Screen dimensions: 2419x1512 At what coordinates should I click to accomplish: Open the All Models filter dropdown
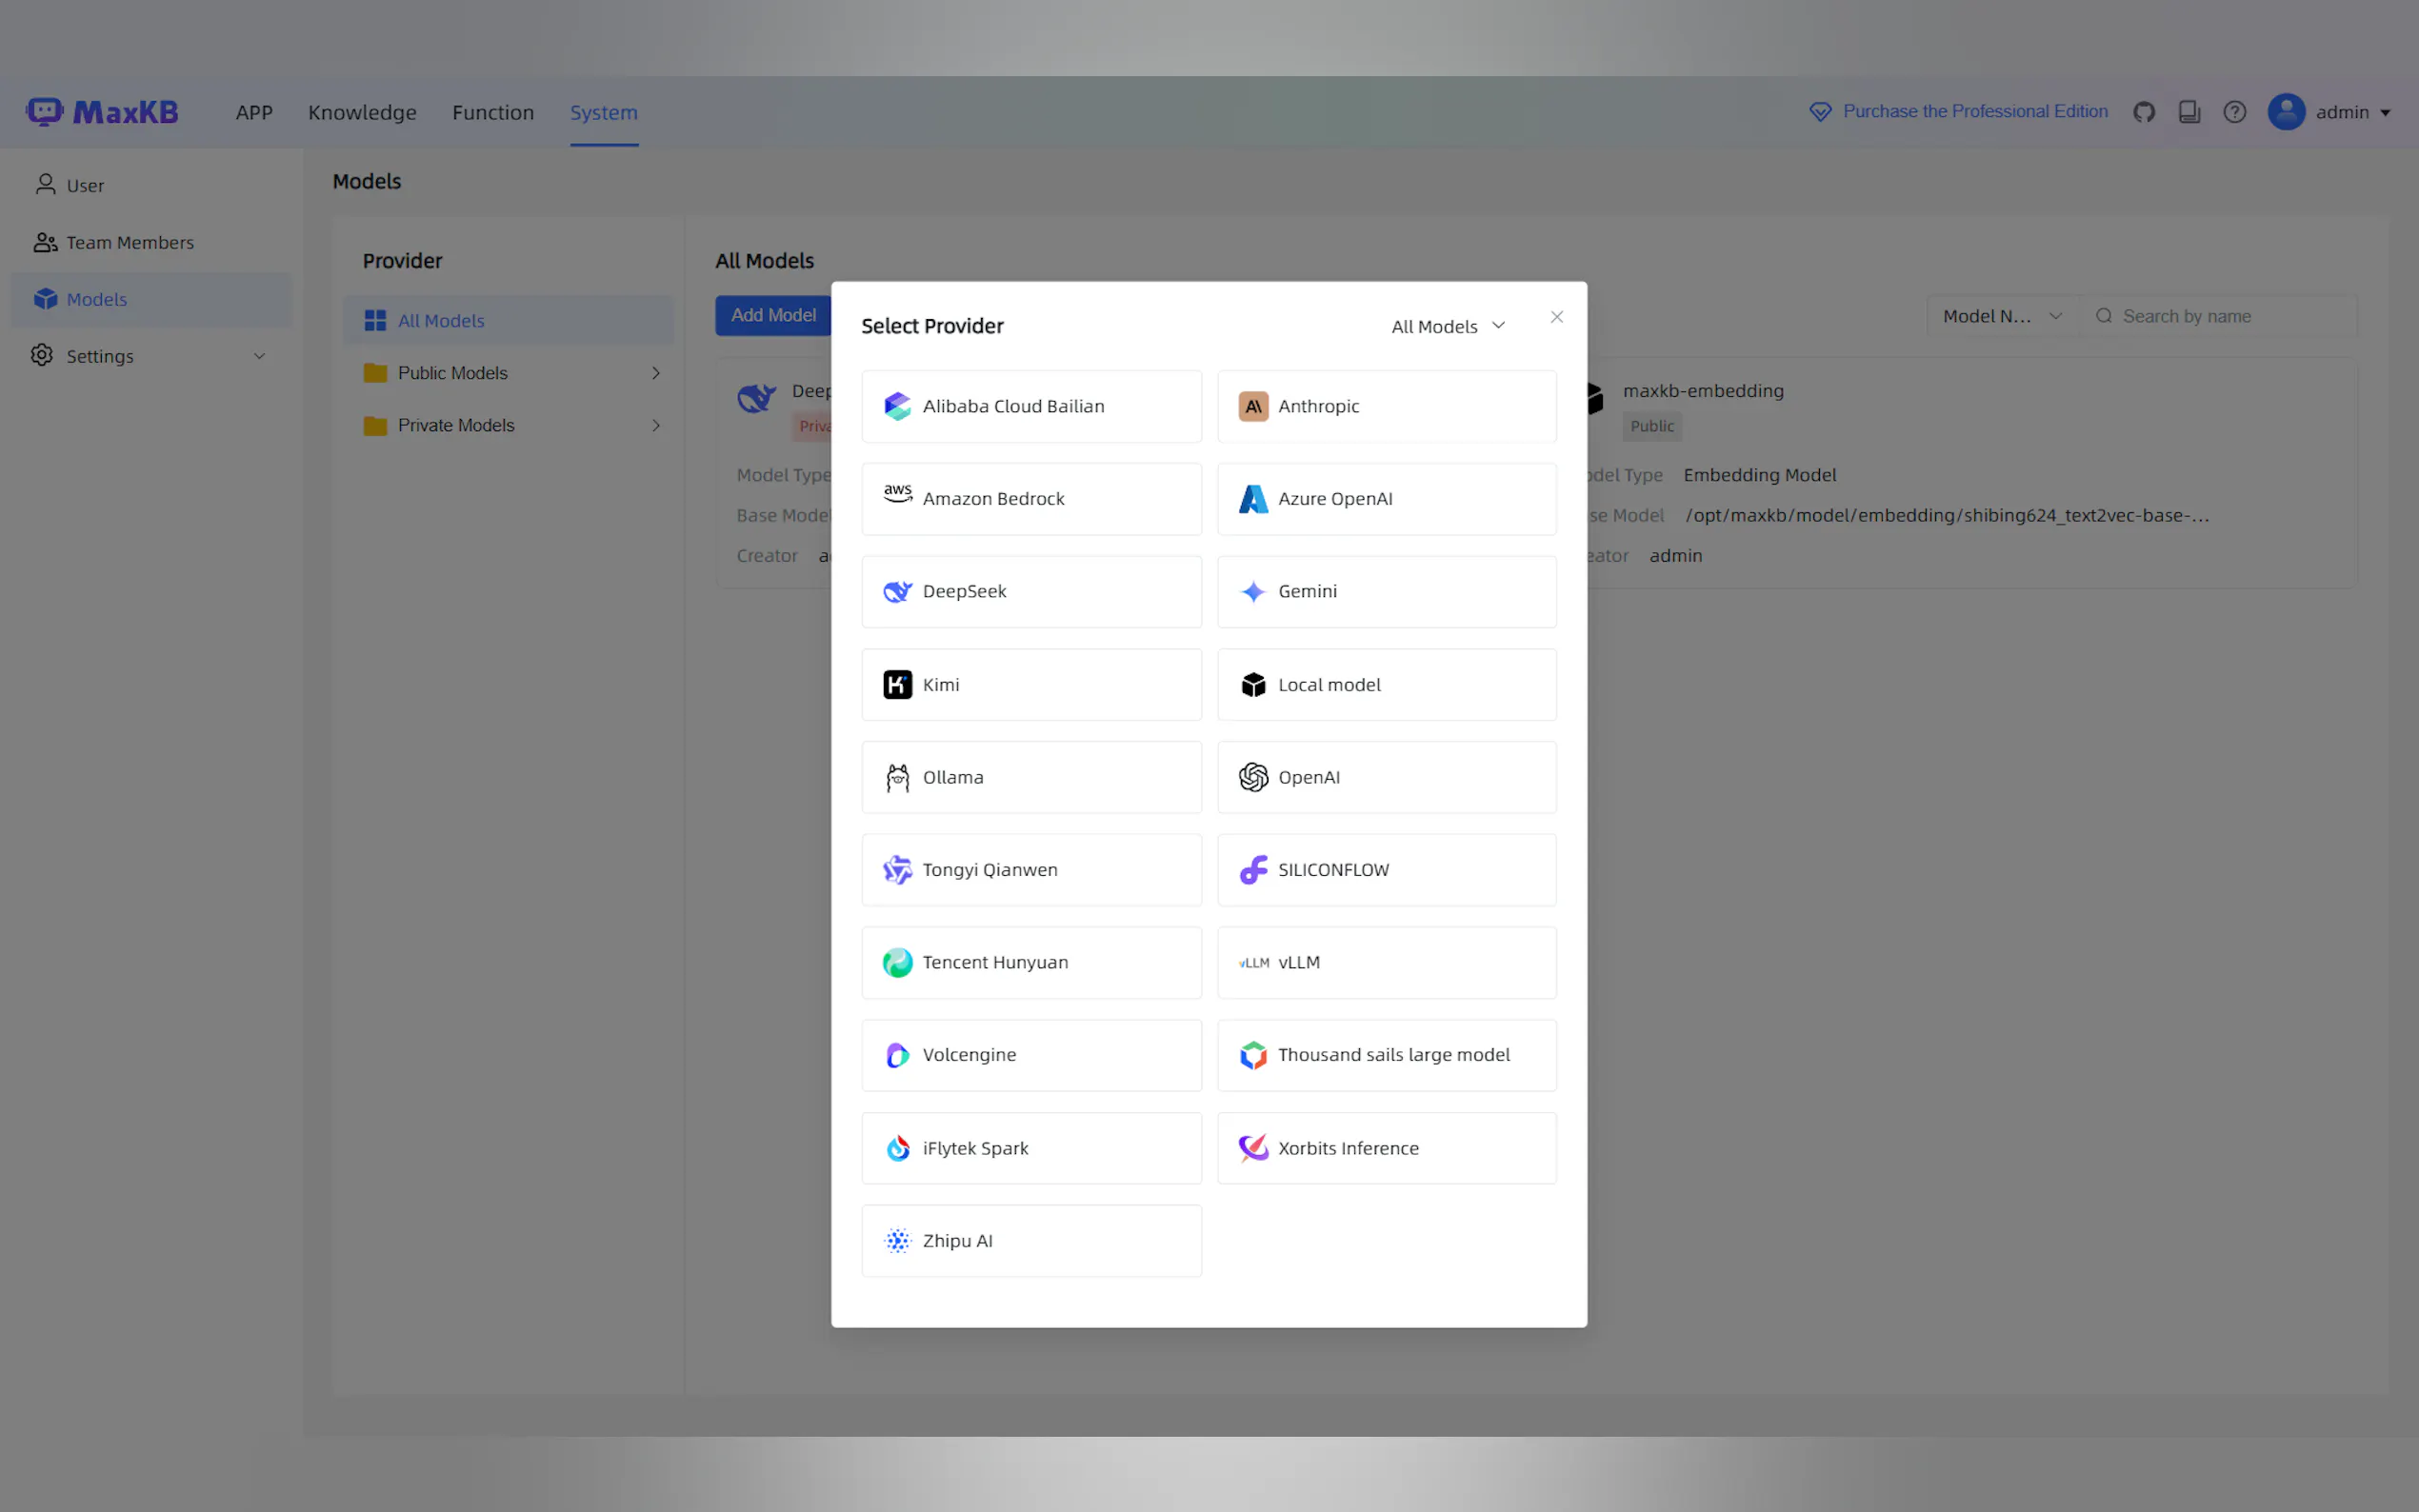point(1447,327)
